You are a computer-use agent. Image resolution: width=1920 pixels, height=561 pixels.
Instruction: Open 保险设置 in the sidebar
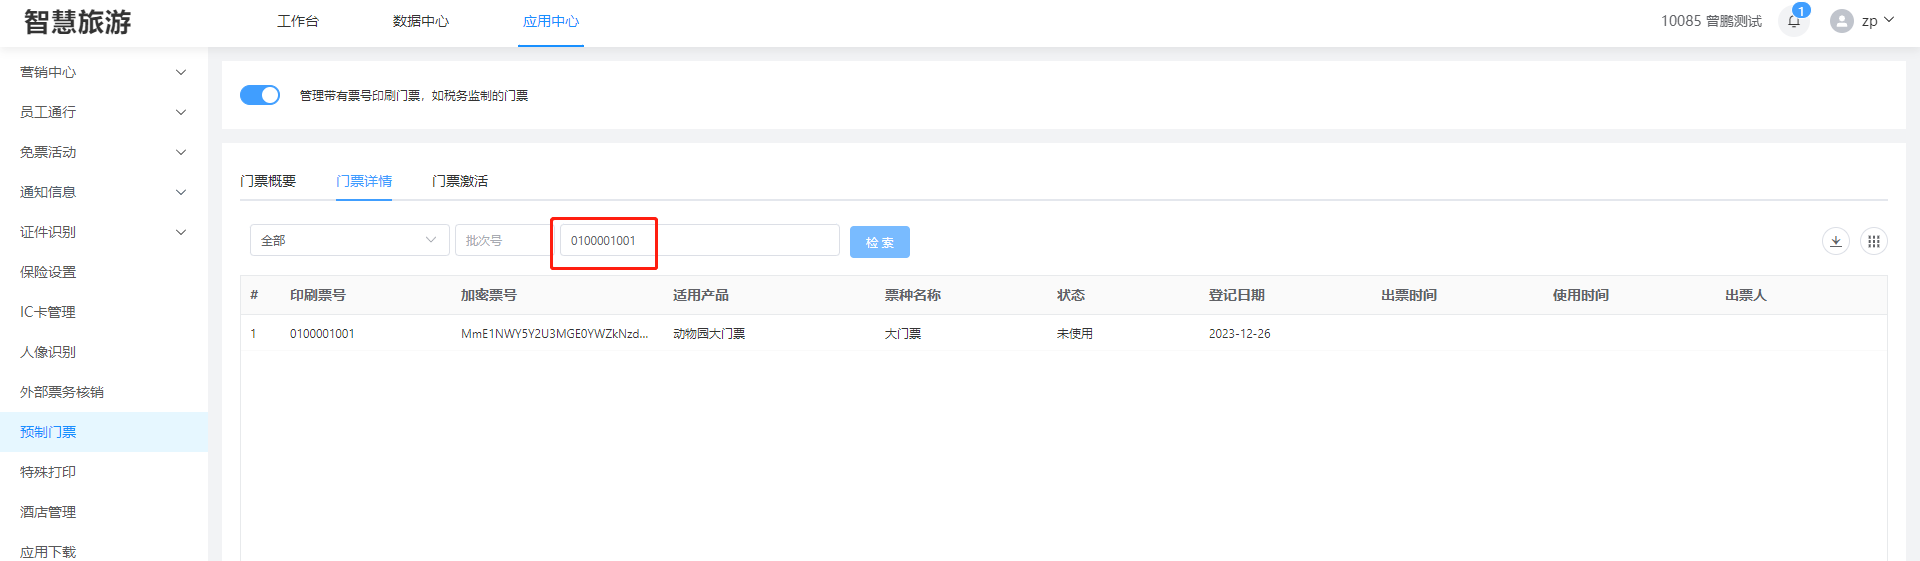[48, 272]
